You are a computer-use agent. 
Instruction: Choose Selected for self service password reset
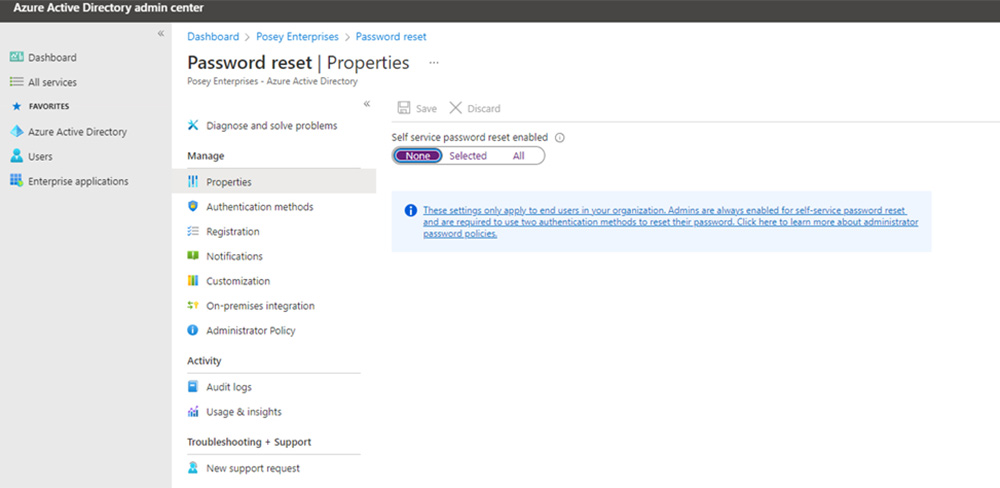pos(468,156)
